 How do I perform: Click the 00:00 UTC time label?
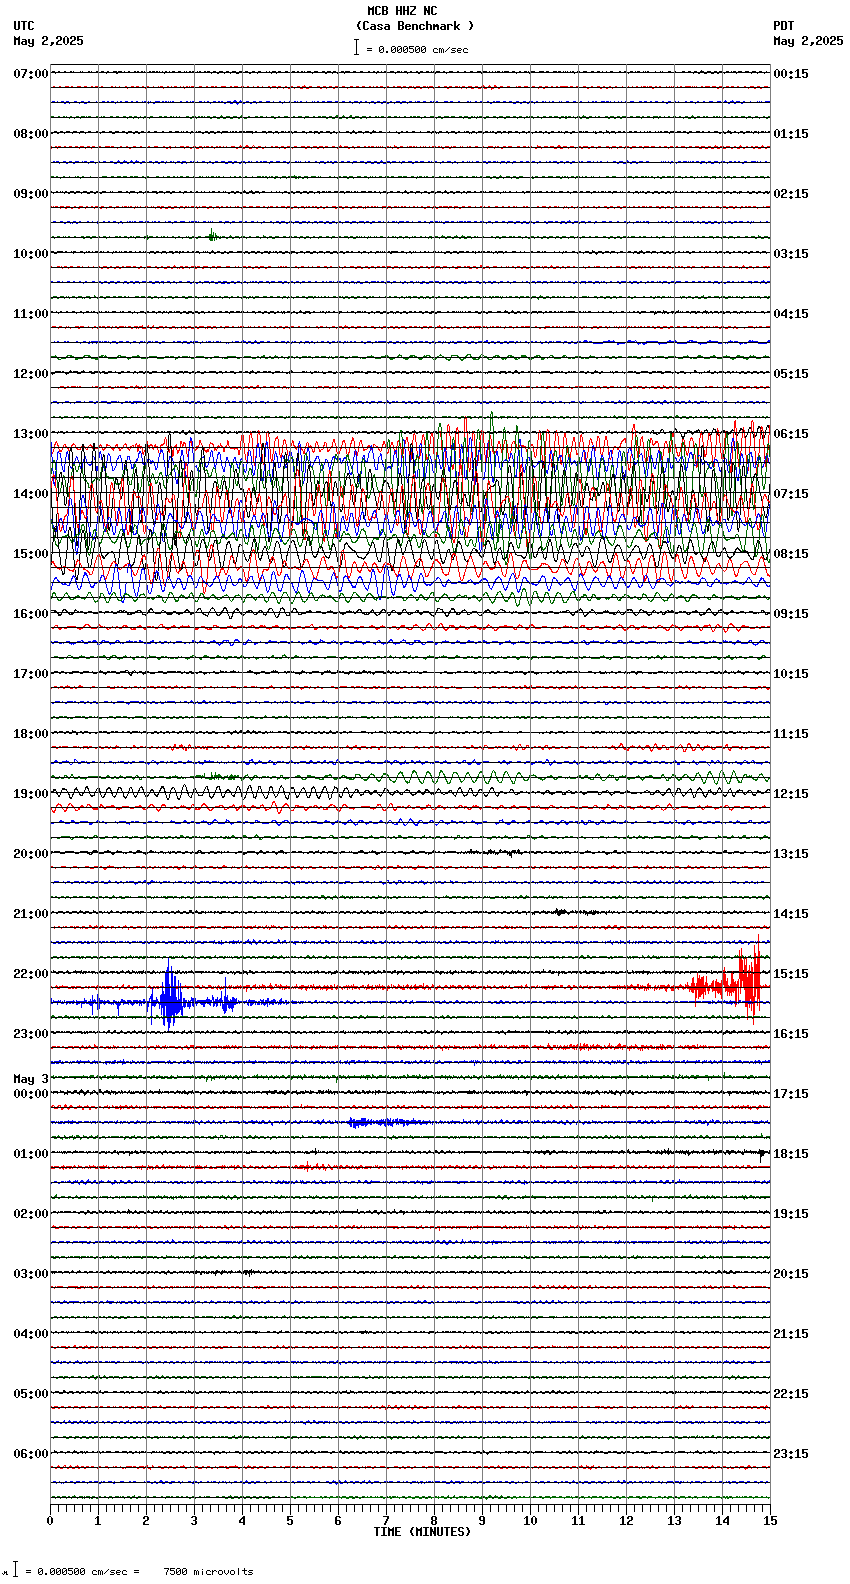(31, 1094)
